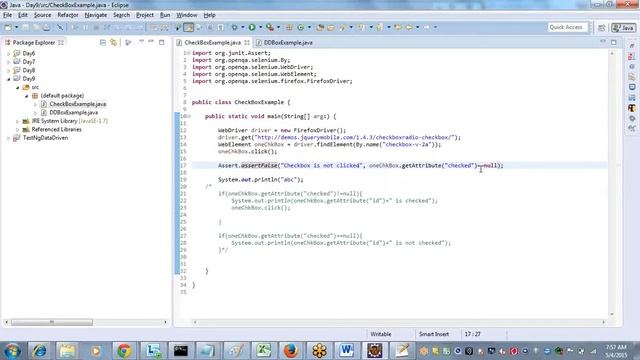This screenshot has width=640, height=360.
Task: Open Google Chrome from taskbar
Action: point(124,351)
